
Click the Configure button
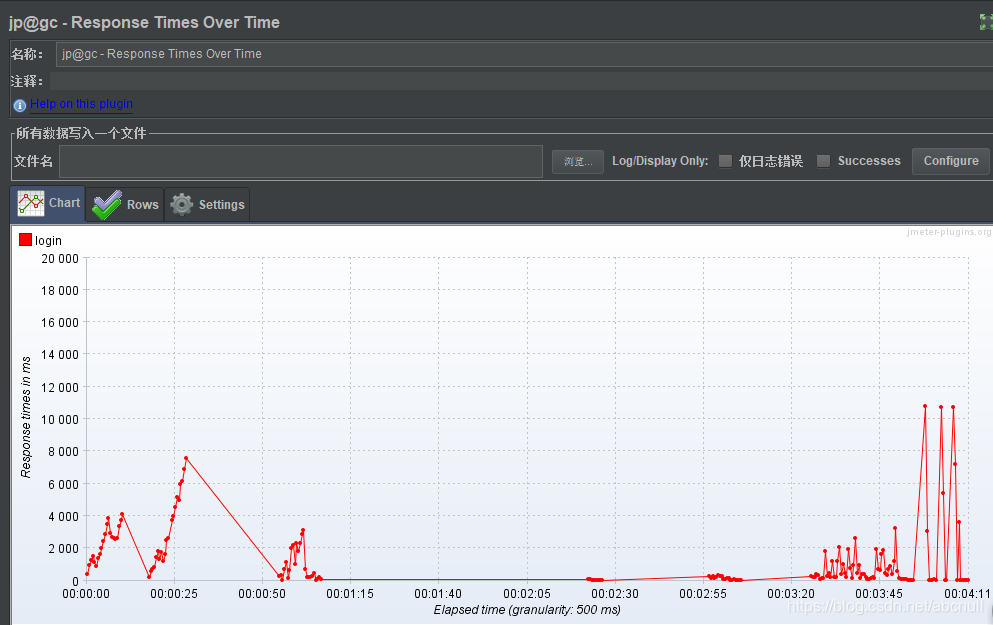951,161
